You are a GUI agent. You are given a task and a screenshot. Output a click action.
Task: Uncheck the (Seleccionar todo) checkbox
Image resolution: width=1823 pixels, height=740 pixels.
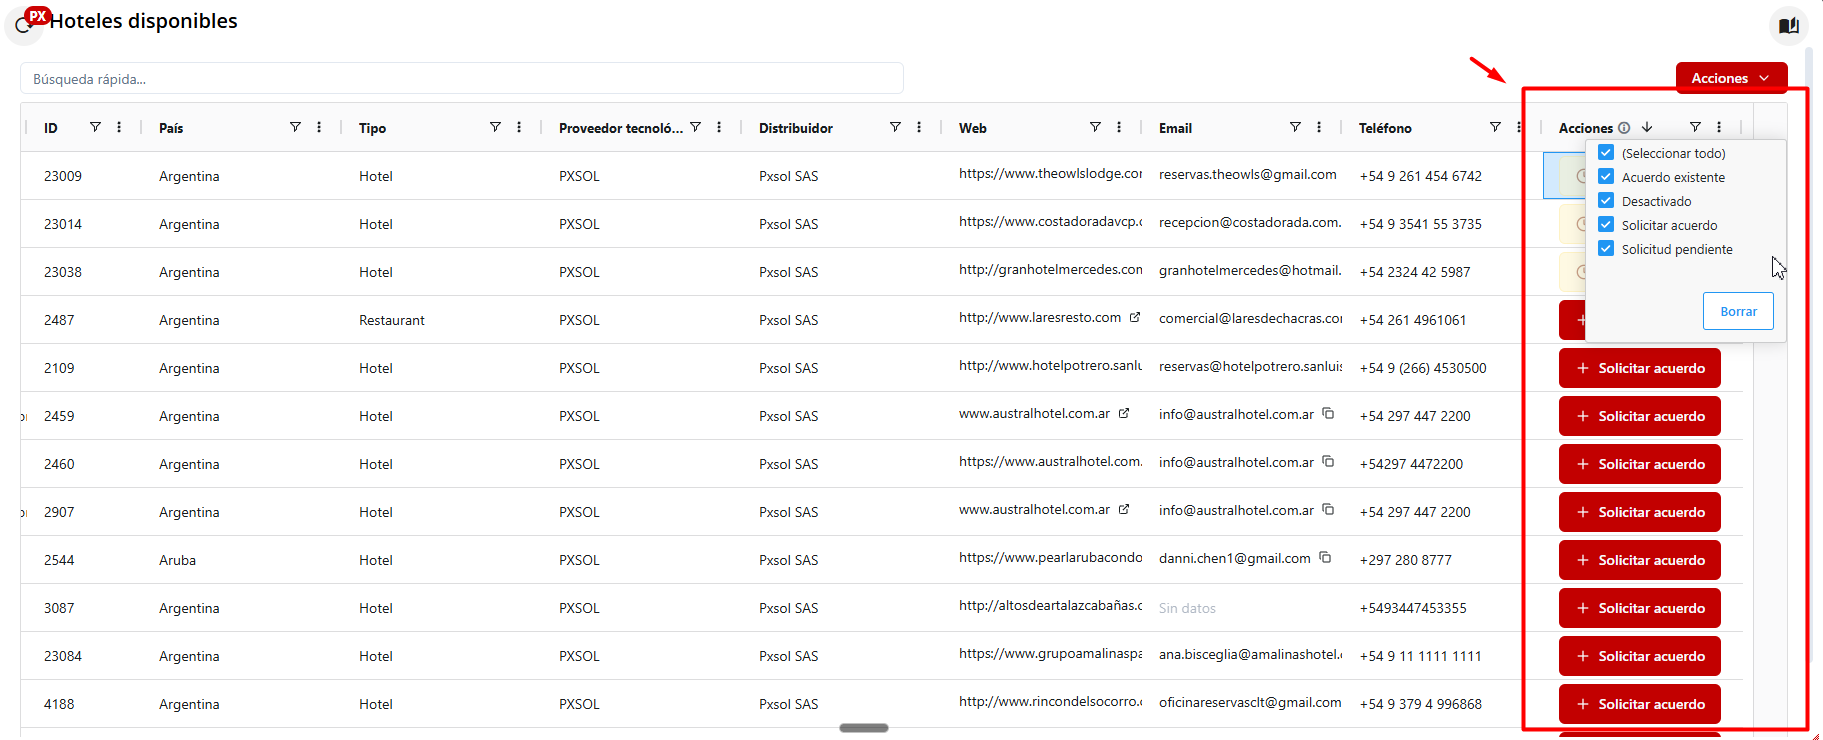coord(1606,153)
